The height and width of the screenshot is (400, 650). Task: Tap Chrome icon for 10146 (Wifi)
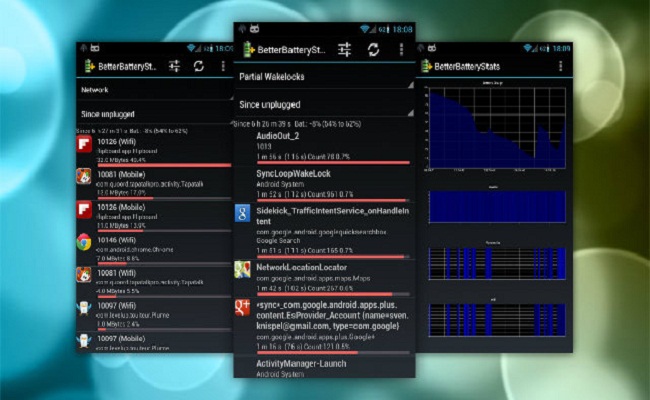tap(84, 242)
